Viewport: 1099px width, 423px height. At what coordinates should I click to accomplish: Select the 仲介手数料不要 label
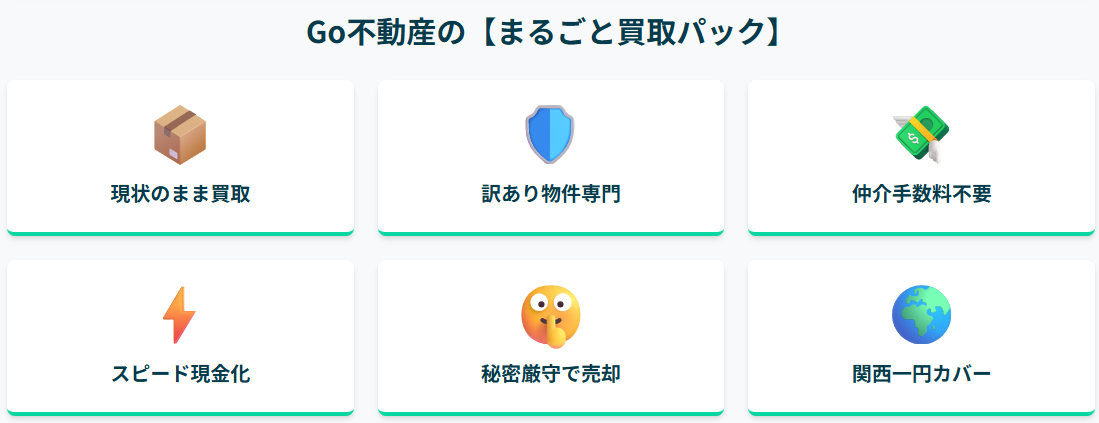click(x=921, y=194)
